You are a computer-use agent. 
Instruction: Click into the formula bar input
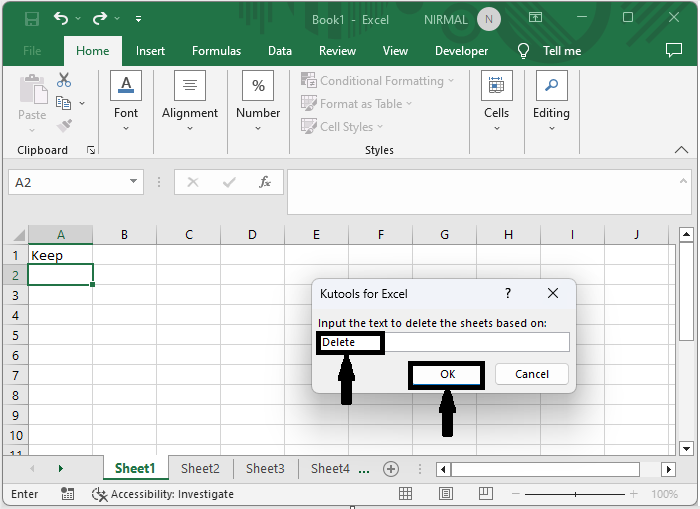482,192
